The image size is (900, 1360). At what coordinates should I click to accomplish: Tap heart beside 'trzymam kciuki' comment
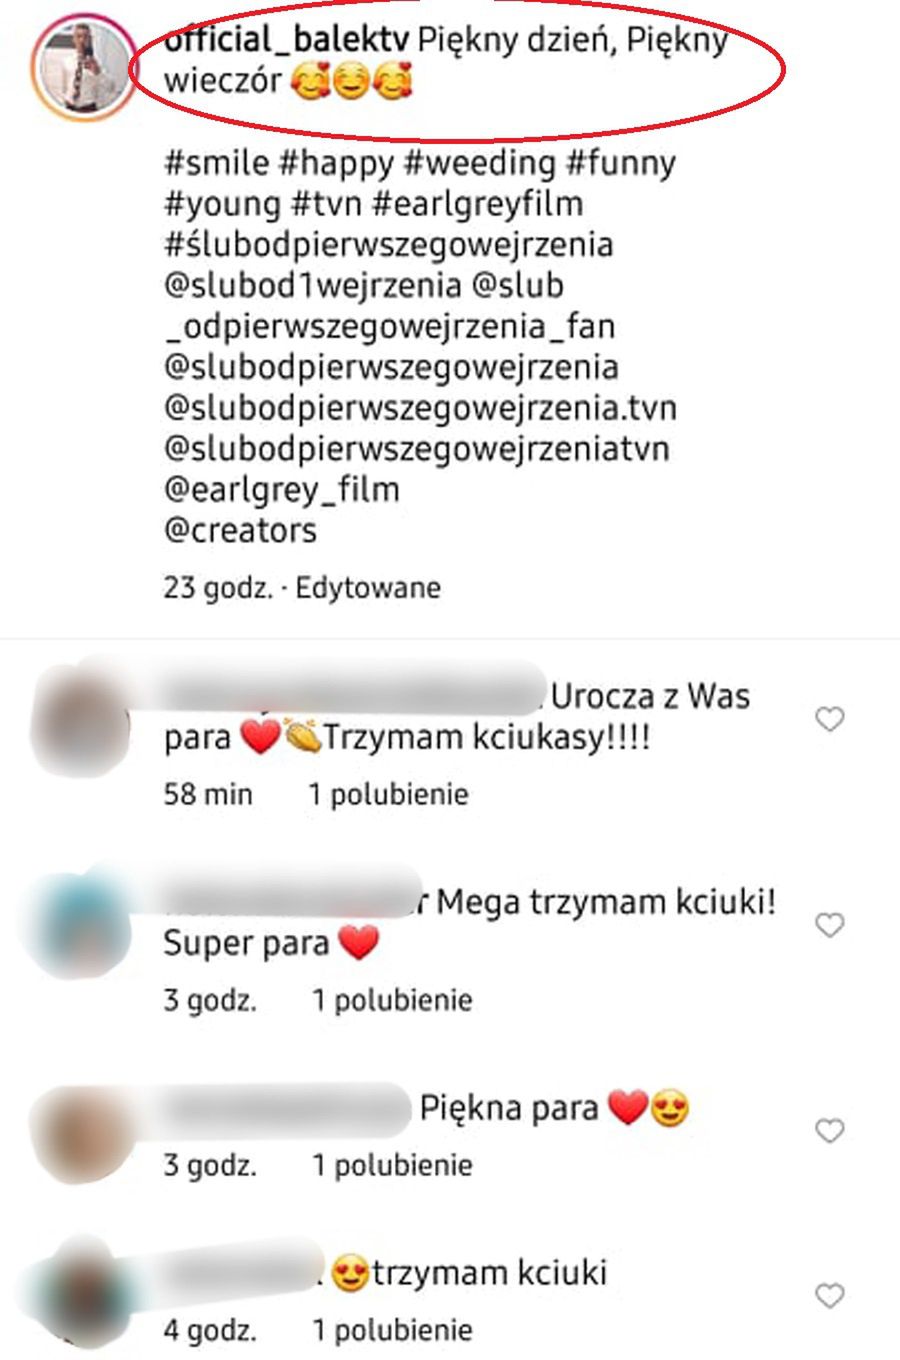coord(830,1296)
